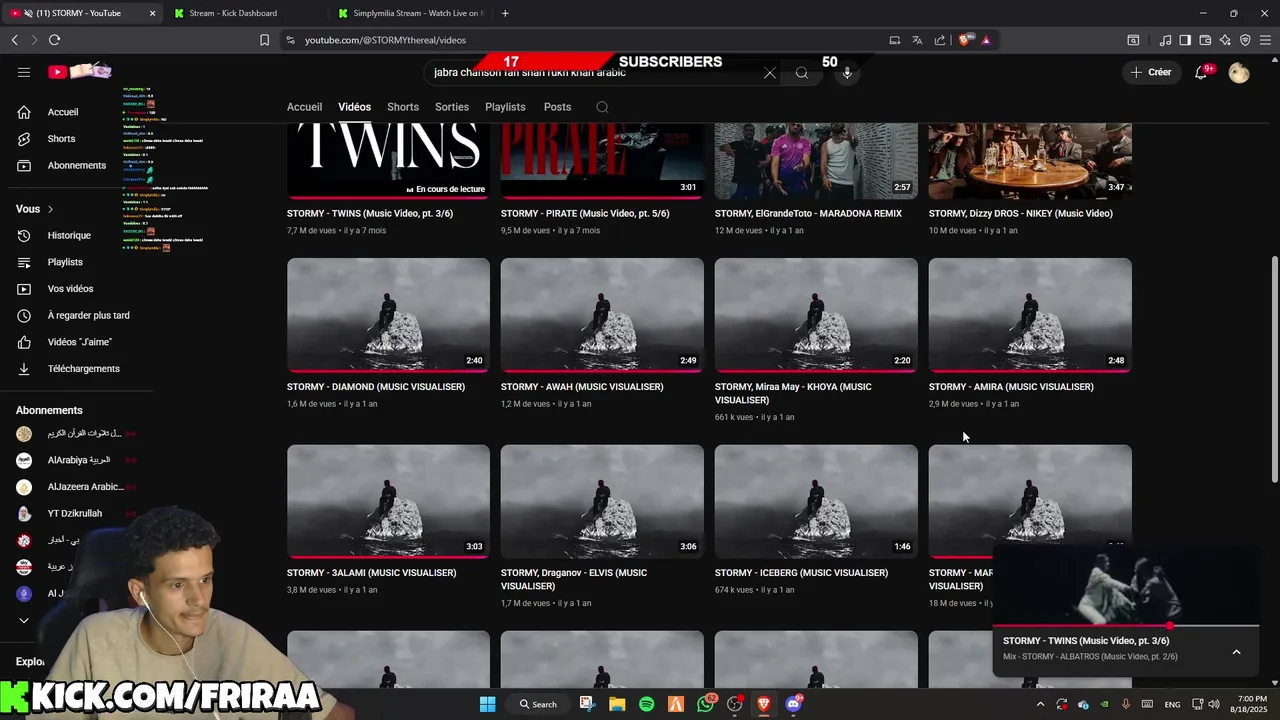
Task: Open the browser playlist music-note icon
Action: click(x=1165, y=40)
